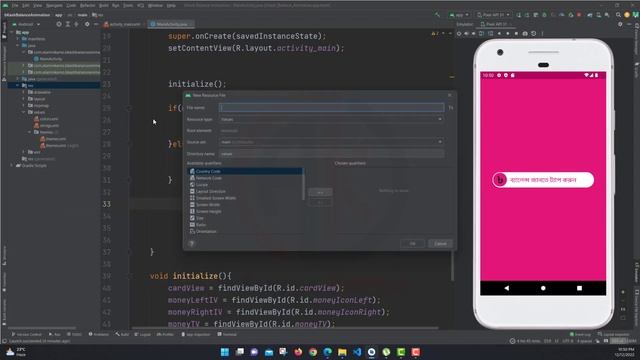The image size is (640, 360).
Task: Select Layout Direction qualifier in list
Action: point(245,191)
